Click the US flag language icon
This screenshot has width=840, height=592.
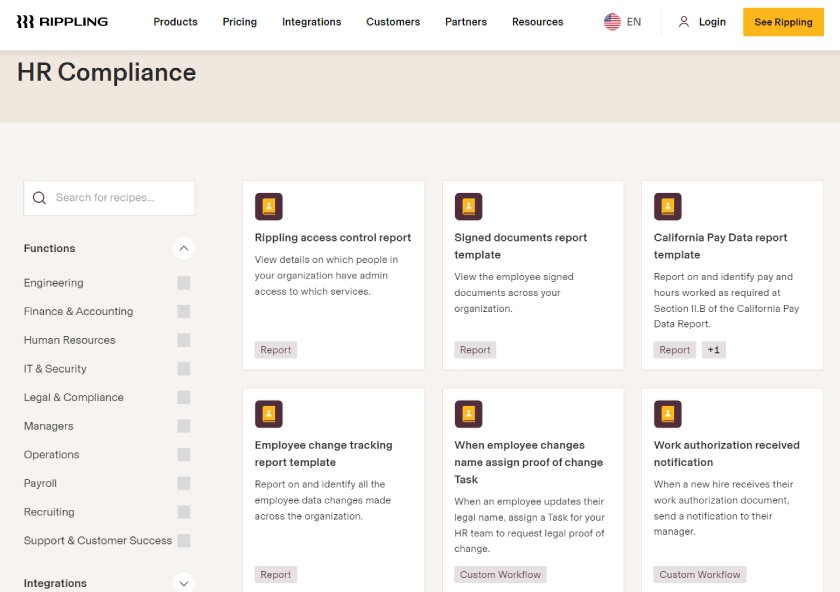pyautogui.click(x=612, y=22)
